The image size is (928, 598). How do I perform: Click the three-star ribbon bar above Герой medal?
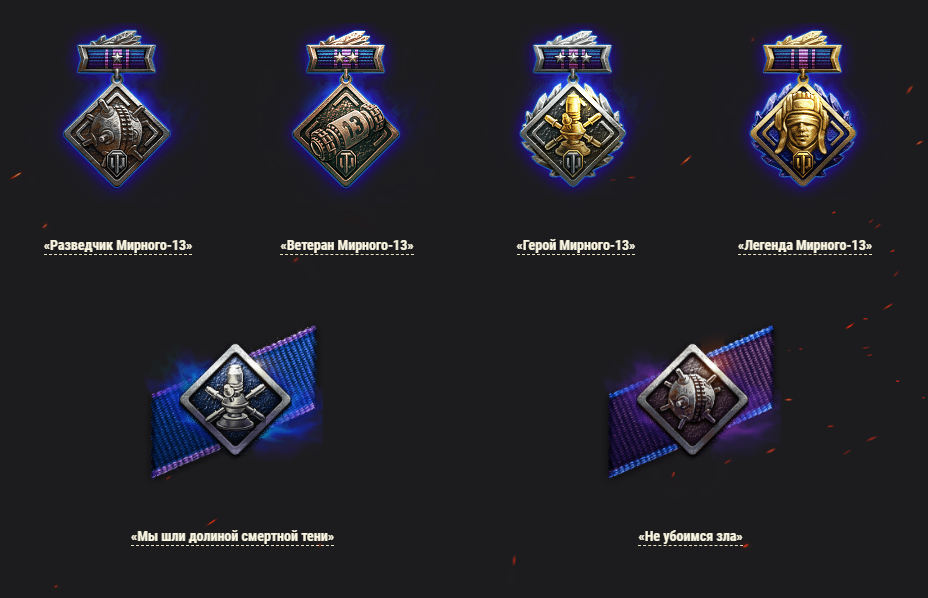[x=573, y=58]
